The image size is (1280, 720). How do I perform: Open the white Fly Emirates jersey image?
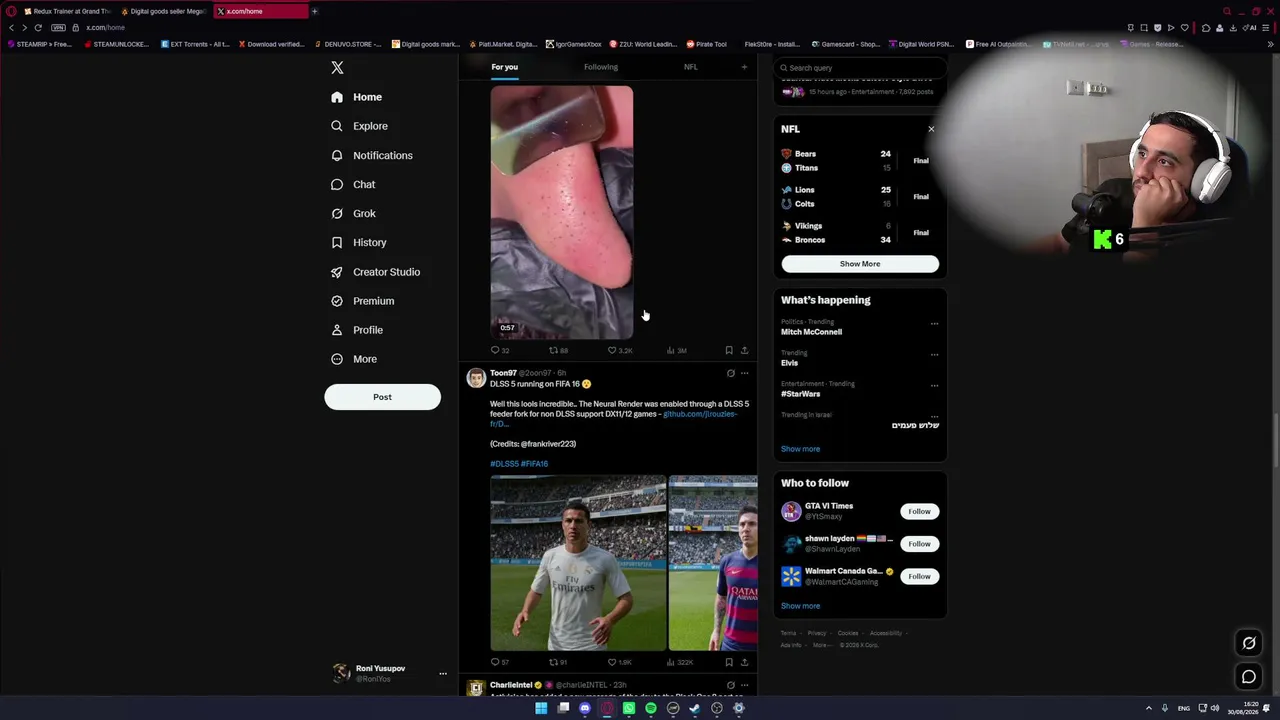(578, 563)
